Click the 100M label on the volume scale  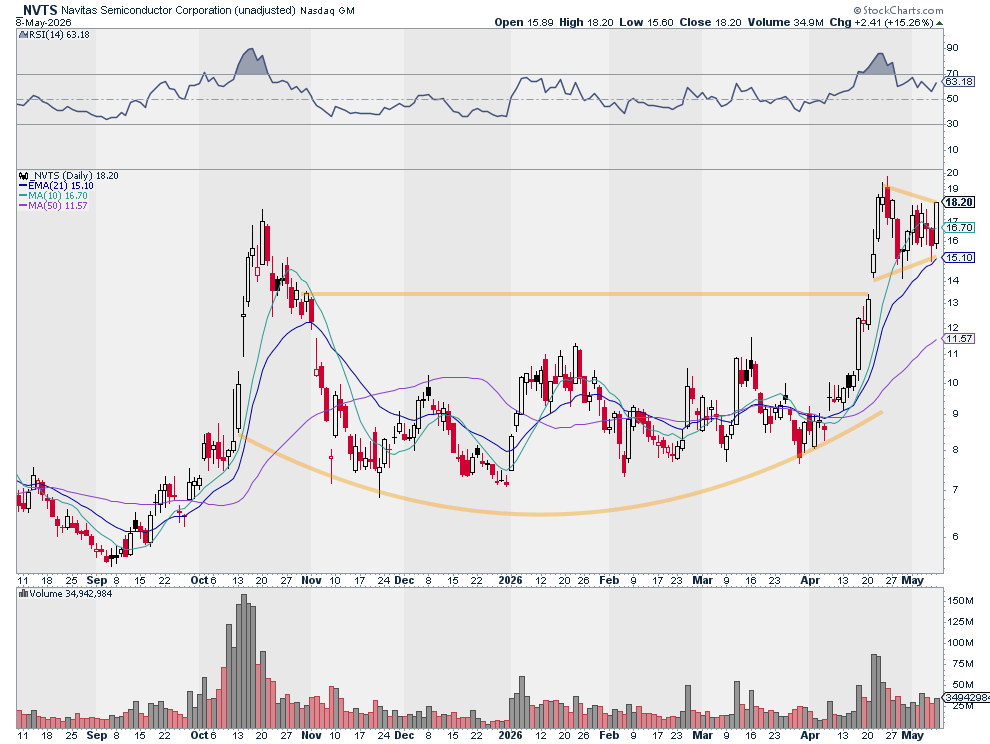tap(960, 643)
